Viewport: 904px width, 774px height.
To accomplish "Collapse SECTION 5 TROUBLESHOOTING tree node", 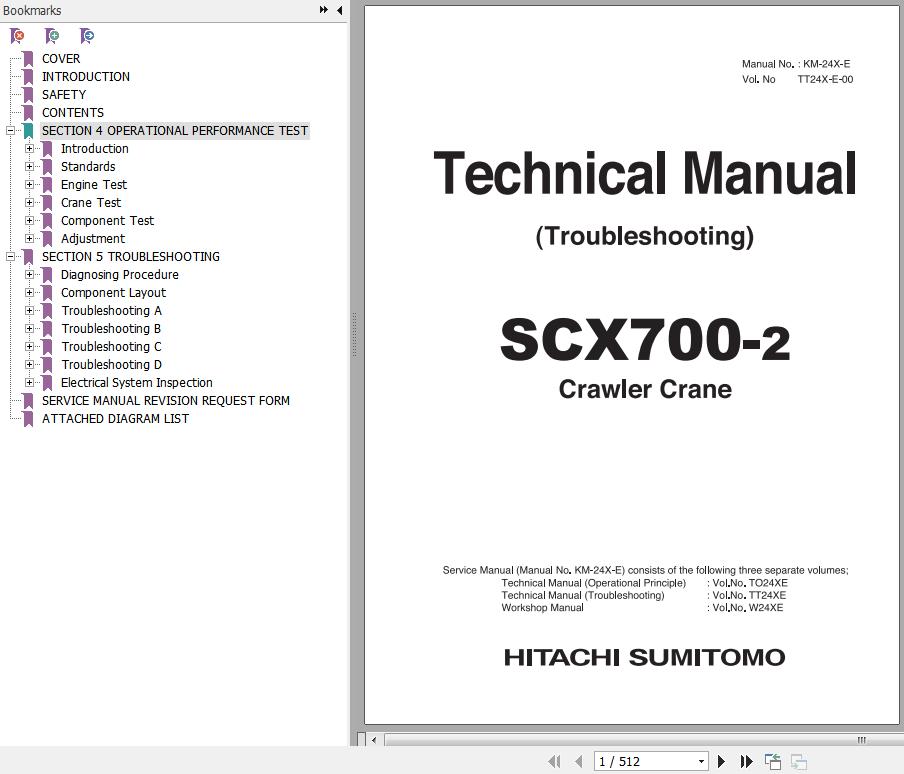I will [x=11, y=257].
